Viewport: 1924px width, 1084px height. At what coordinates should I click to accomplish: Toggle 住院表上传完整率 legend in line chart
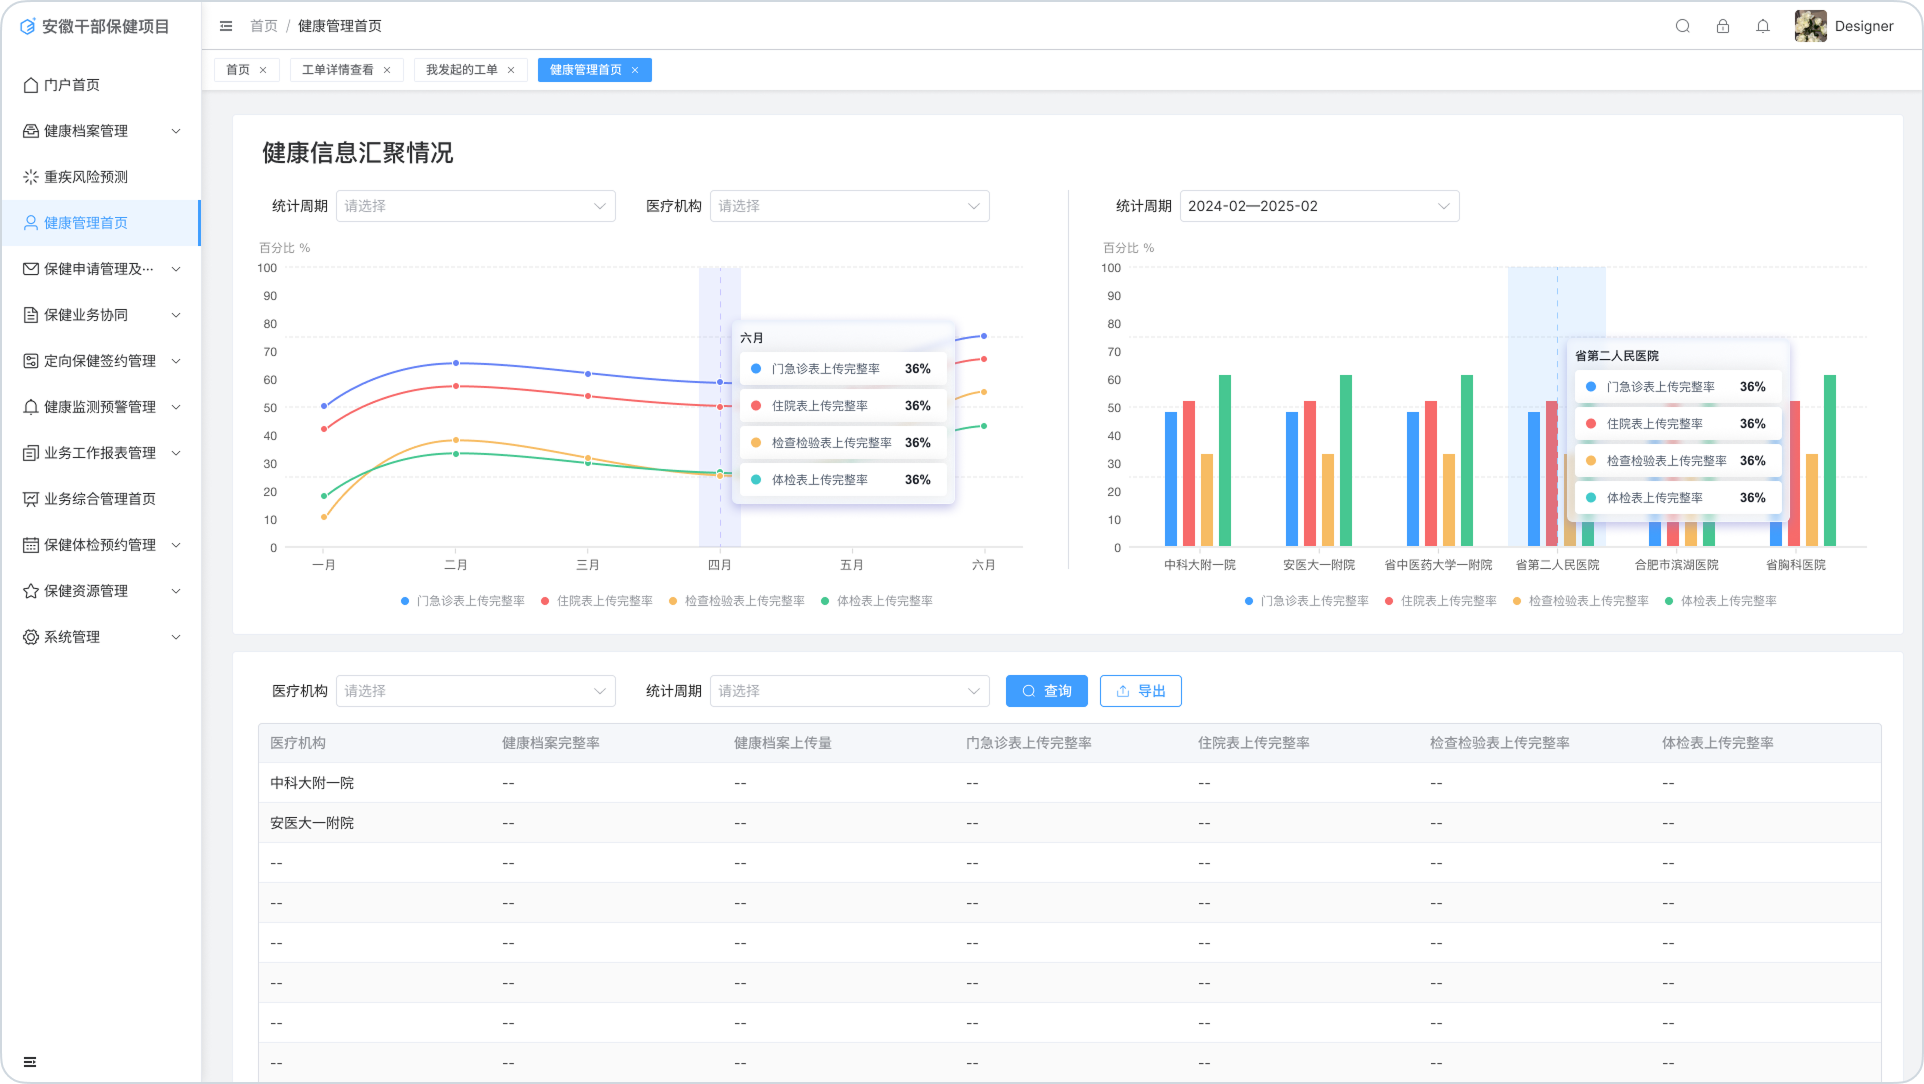[x=597, y=601]
